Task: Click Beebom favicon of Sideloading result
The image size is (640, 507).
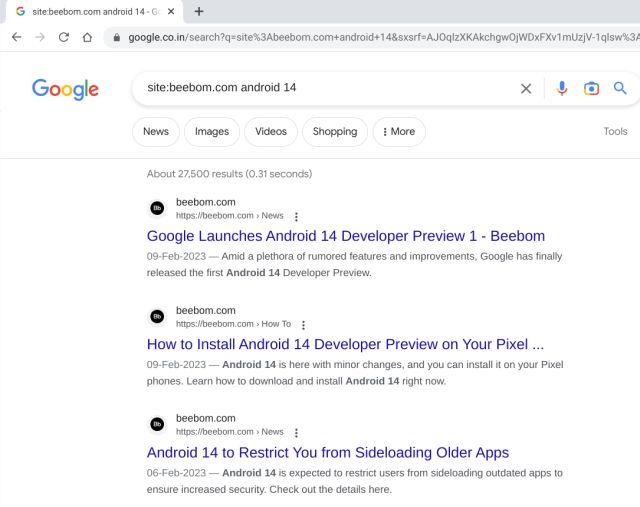Action: pyautogui.click(x=157, y=424)
